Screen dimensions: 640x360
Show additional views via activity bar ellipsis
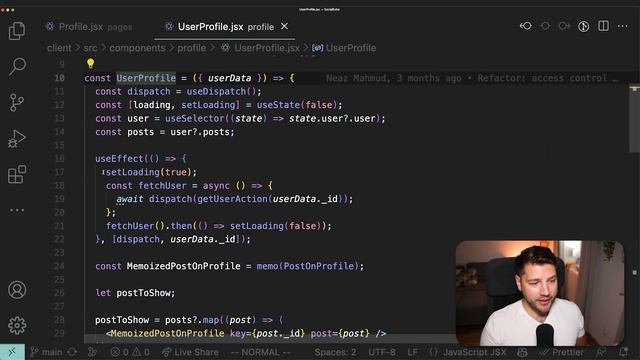[x=17, y=210]
